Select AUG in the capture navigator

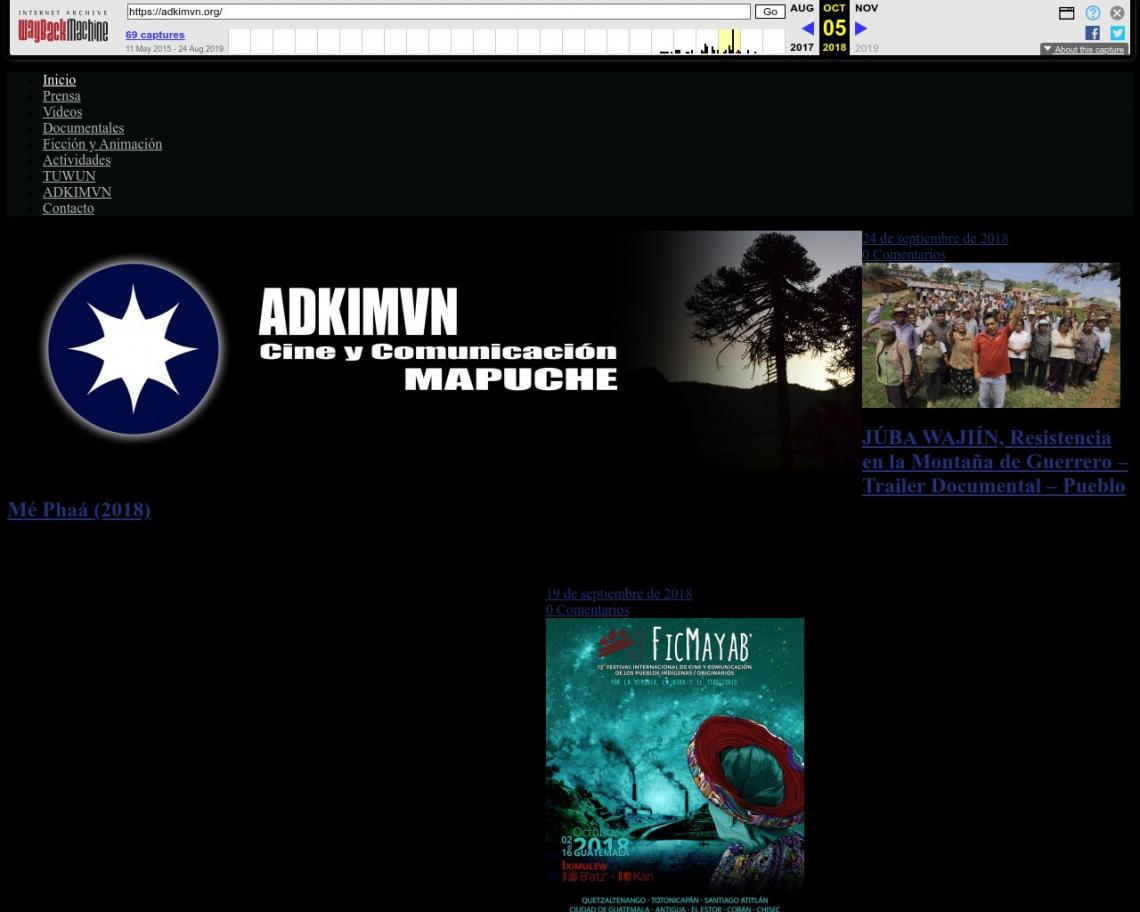click(x=802, y=8)
